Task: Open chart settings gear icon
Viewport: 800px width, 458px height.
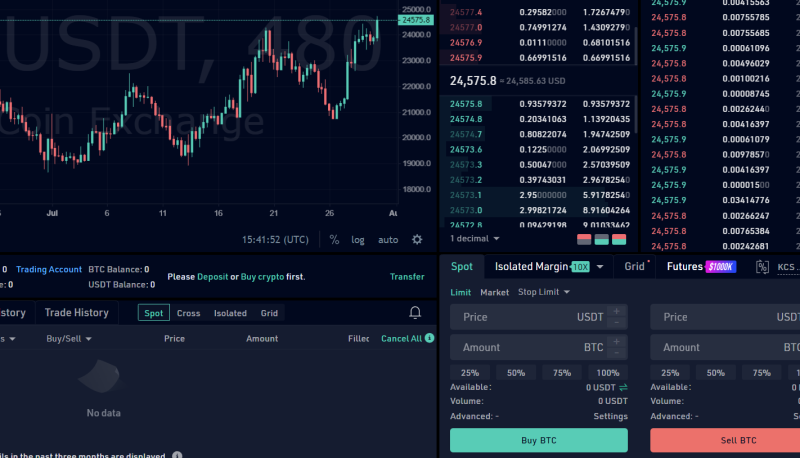Action: 417,240
